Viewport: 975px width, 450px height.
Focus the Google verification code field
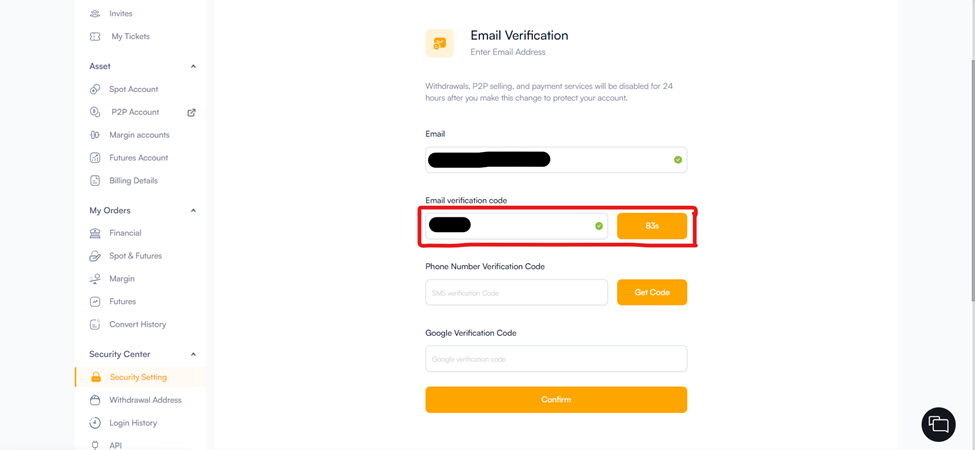coord(556,359)
